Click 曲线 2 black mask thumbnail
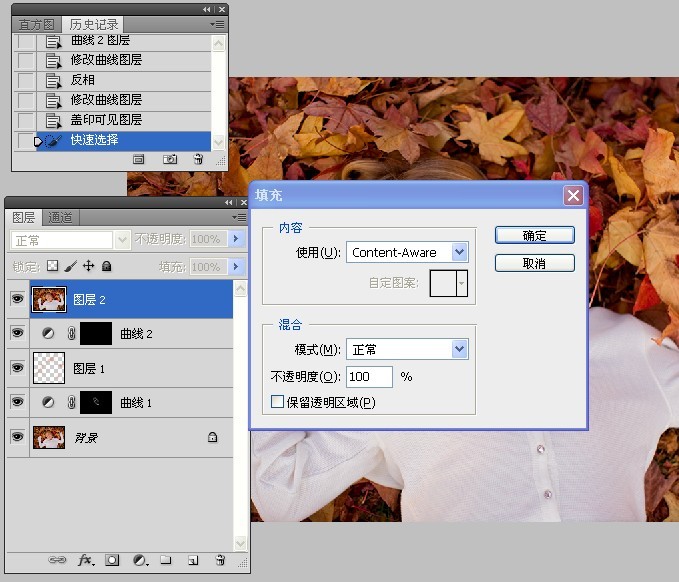Viewport: 679px width, 582px height. coord(96,333)
